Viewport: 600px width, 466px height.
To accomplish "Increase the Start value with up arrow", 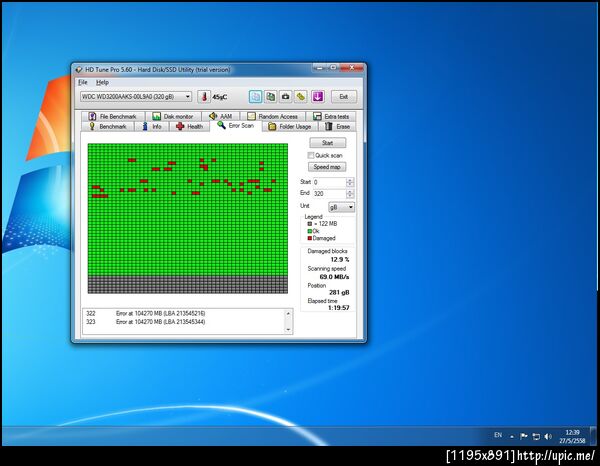I will [350, 180].
